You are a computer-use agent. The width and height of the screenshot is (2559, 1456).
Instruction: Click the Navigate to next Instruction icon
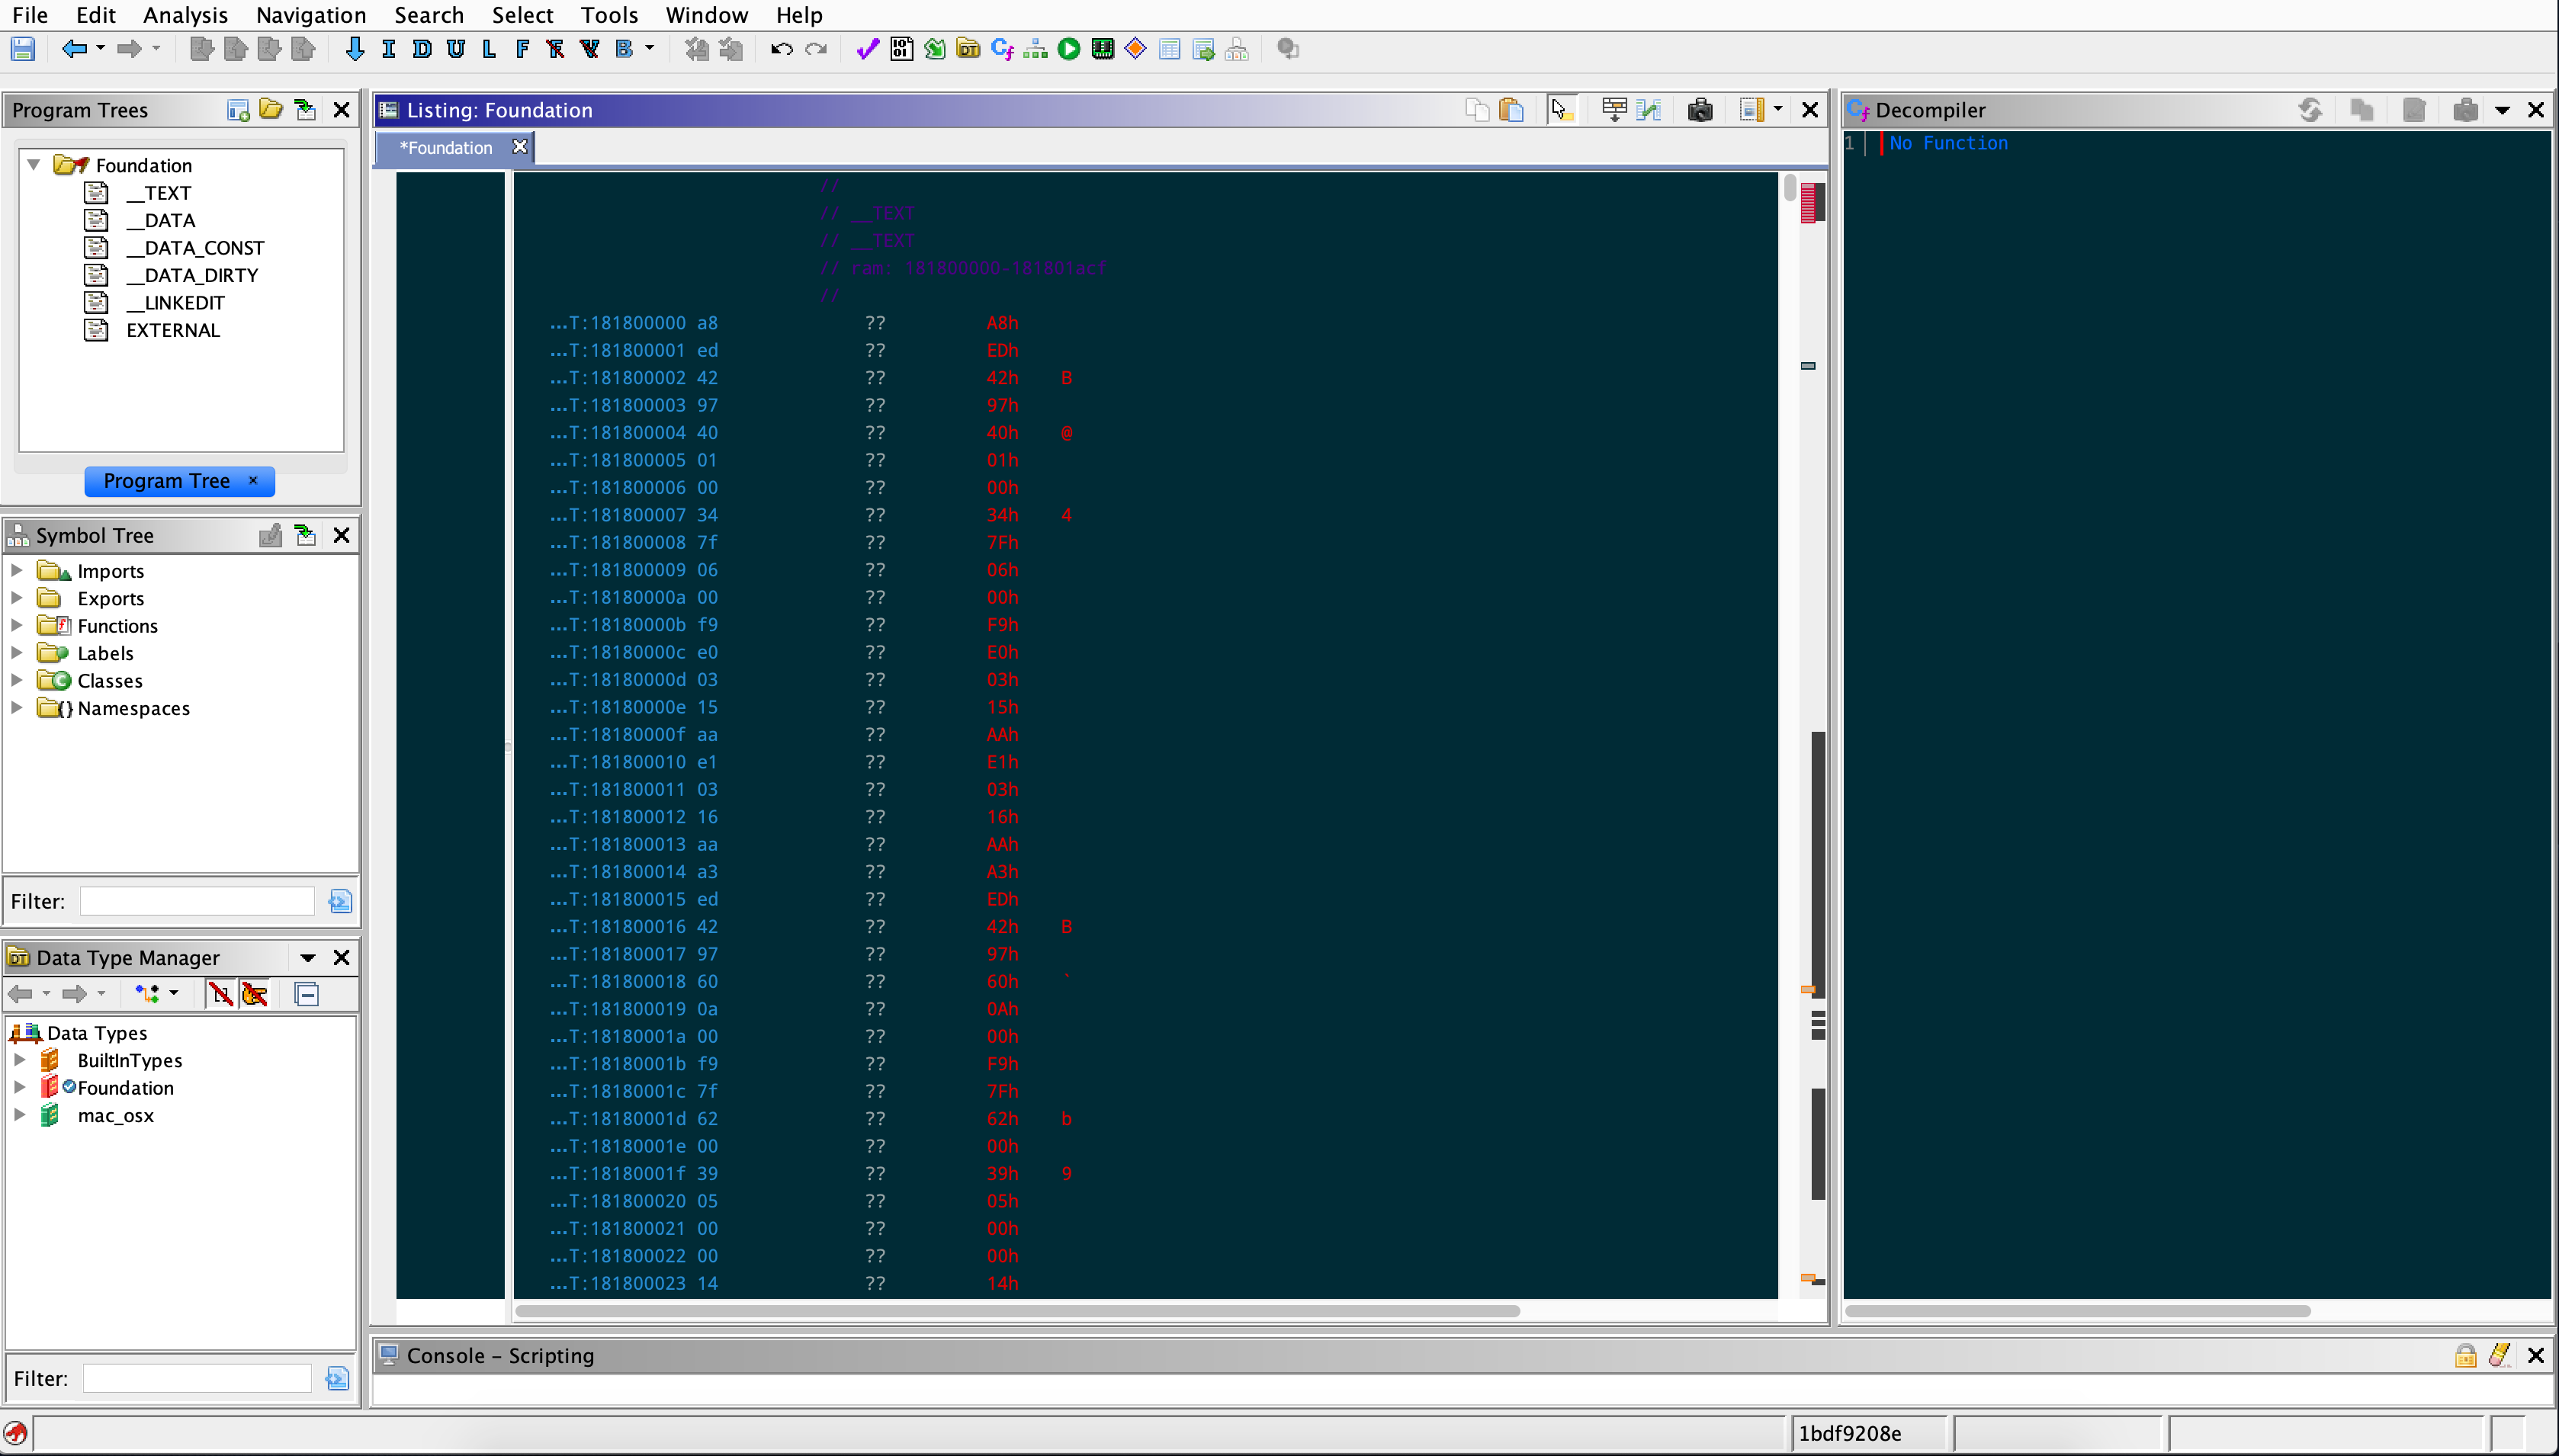389,49
